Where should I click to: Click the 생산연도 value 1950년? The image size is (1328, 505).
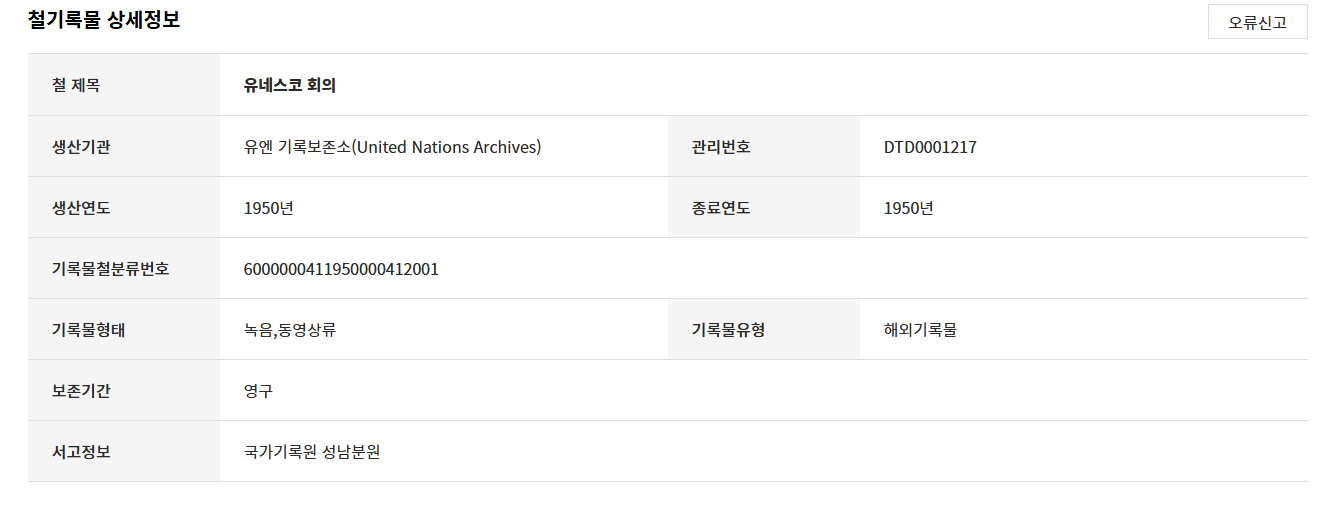[268, 208]
